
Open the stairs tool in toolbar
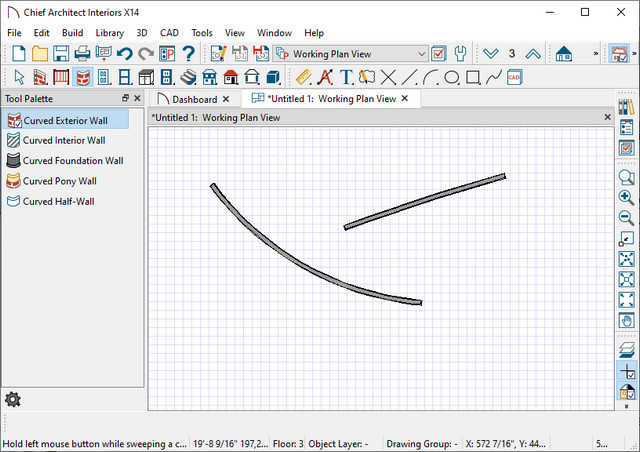pos(188,77)
